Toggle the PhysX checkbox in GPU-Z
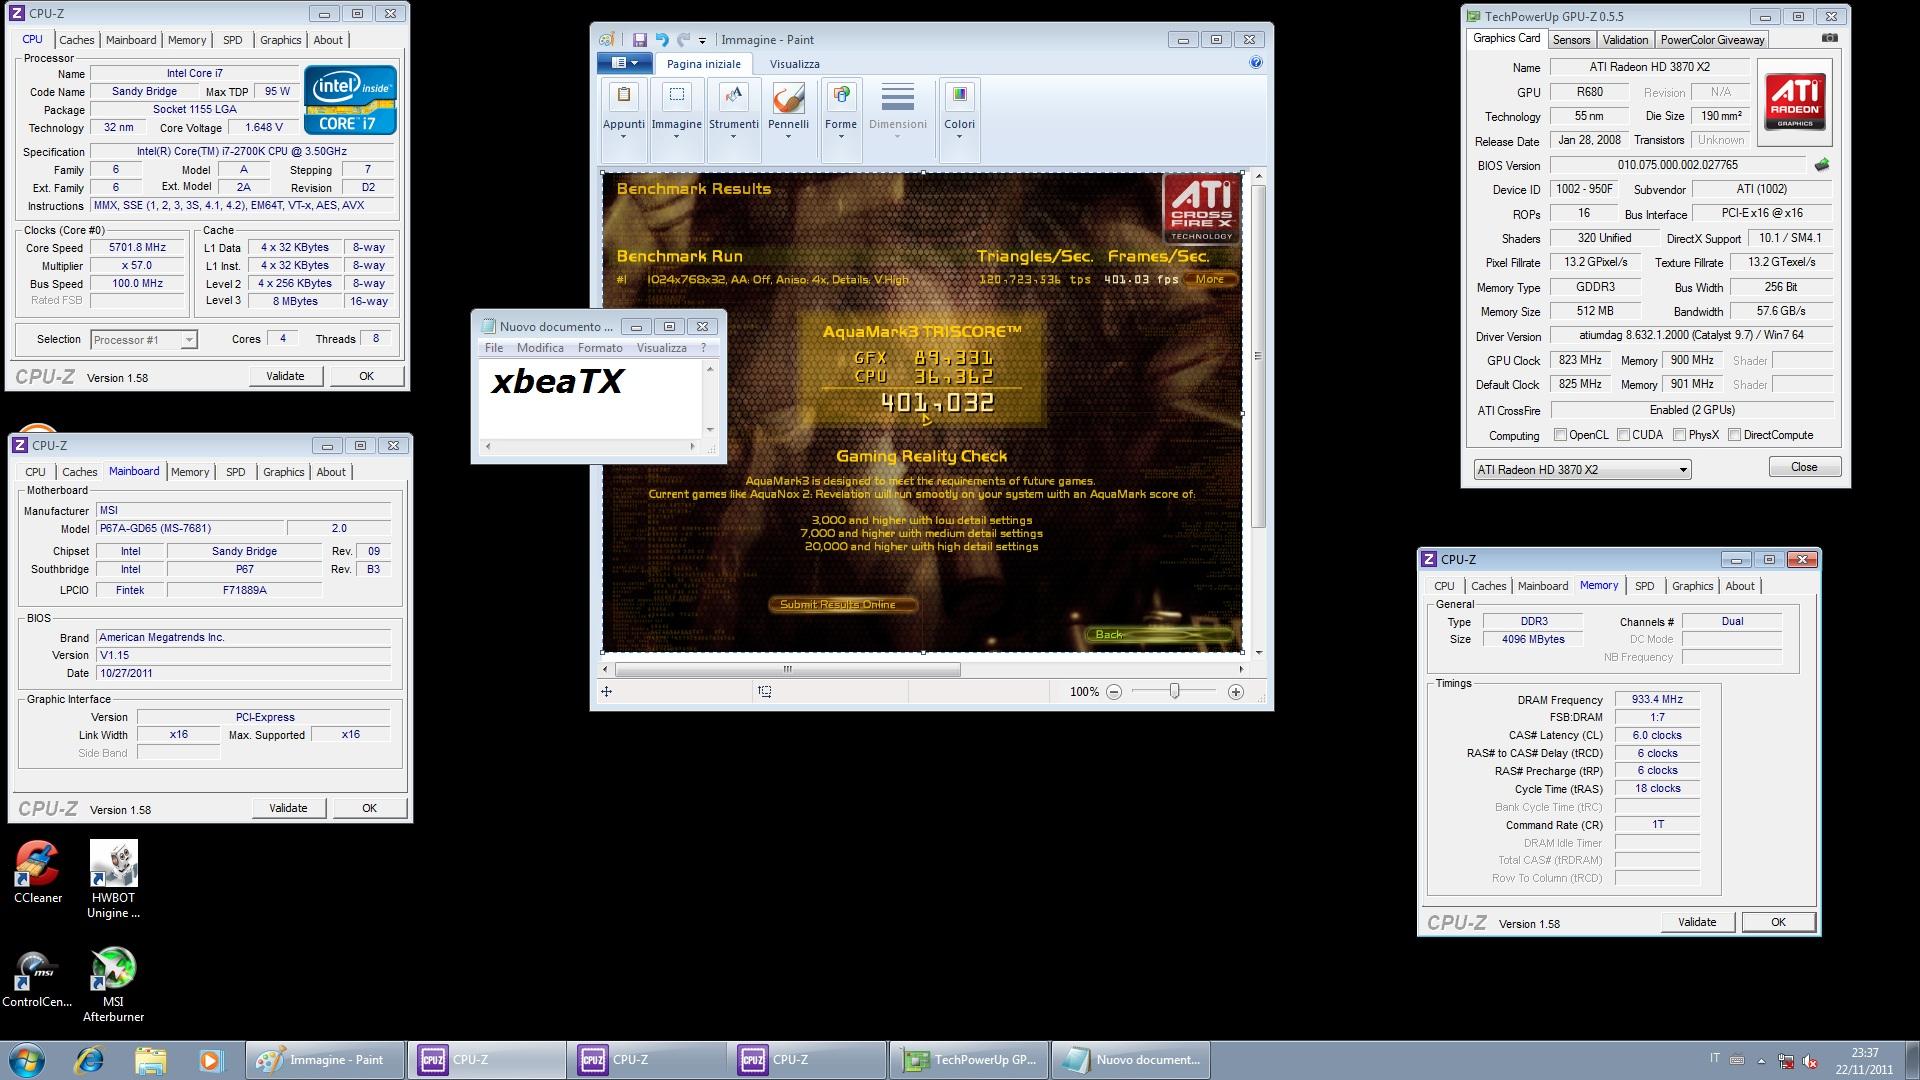Image resolution: width=1920 pixels, height=1080 pixels. (1679, 435)
